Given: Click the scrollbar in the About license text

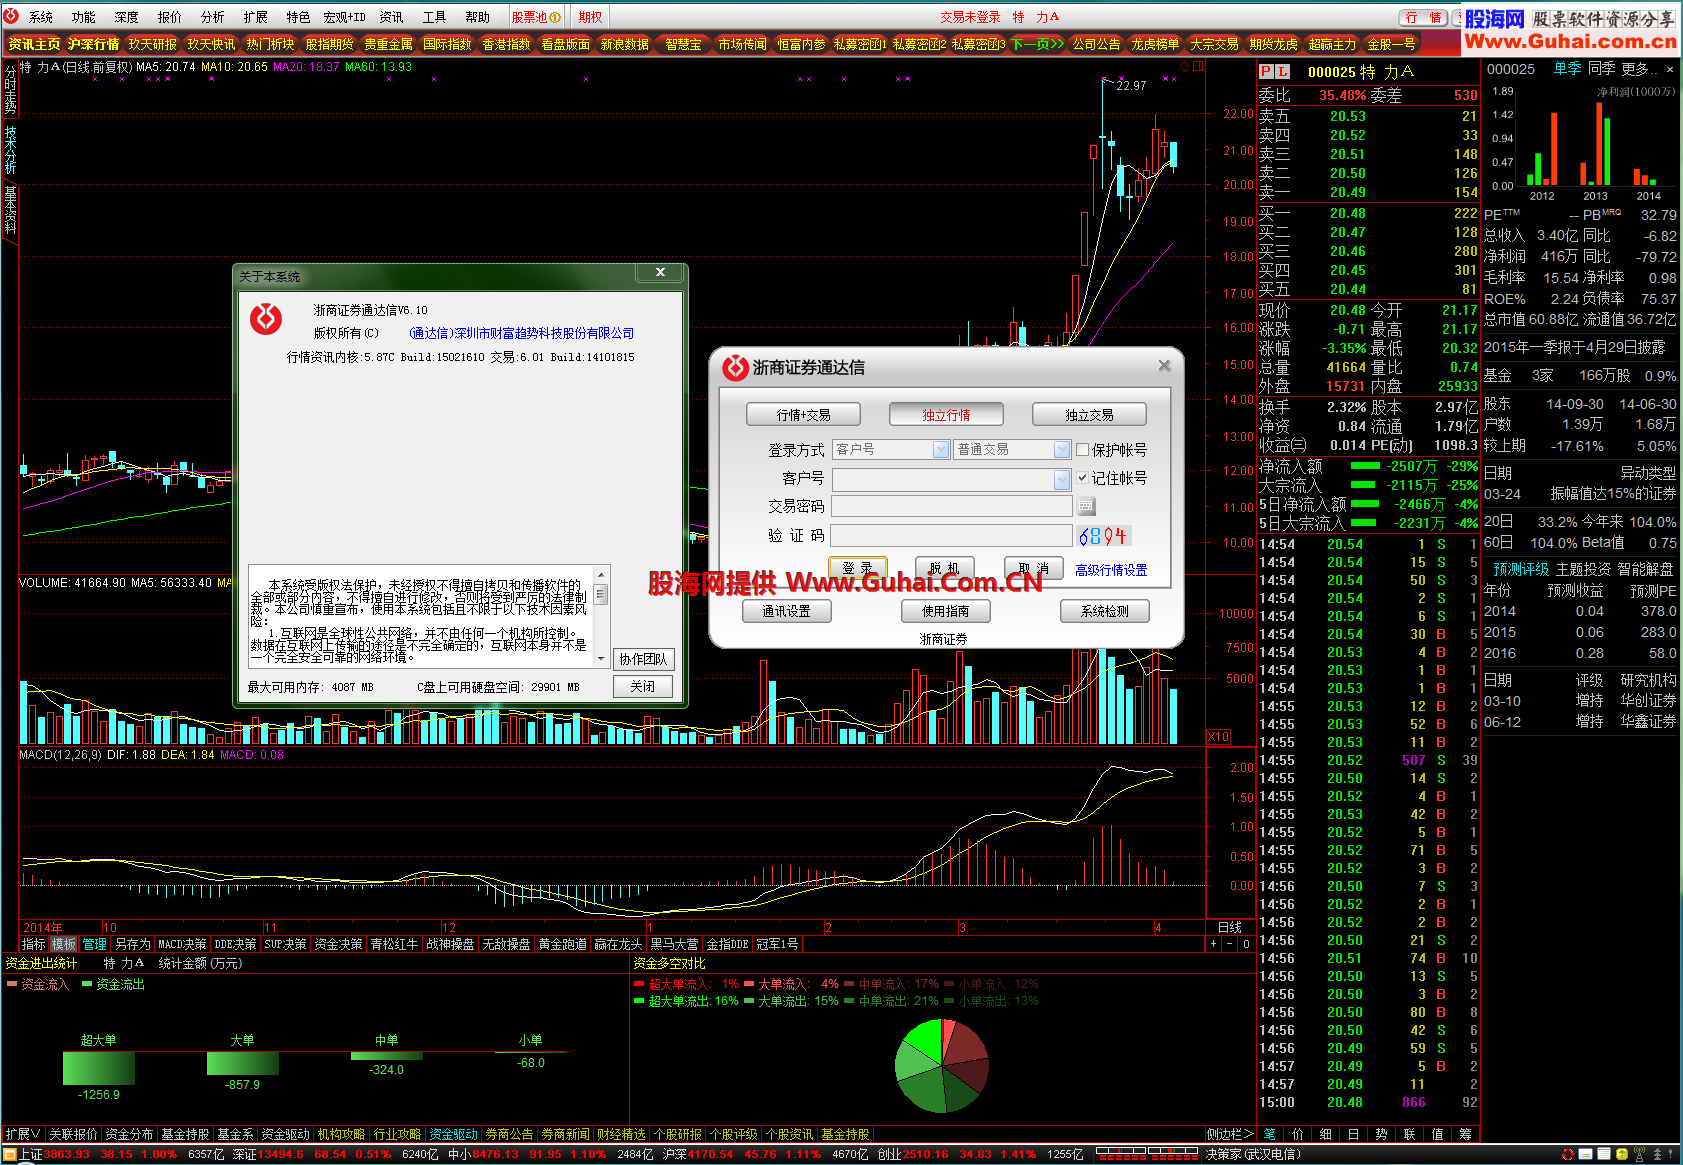Looking at the screenshot, I should 601,617.
